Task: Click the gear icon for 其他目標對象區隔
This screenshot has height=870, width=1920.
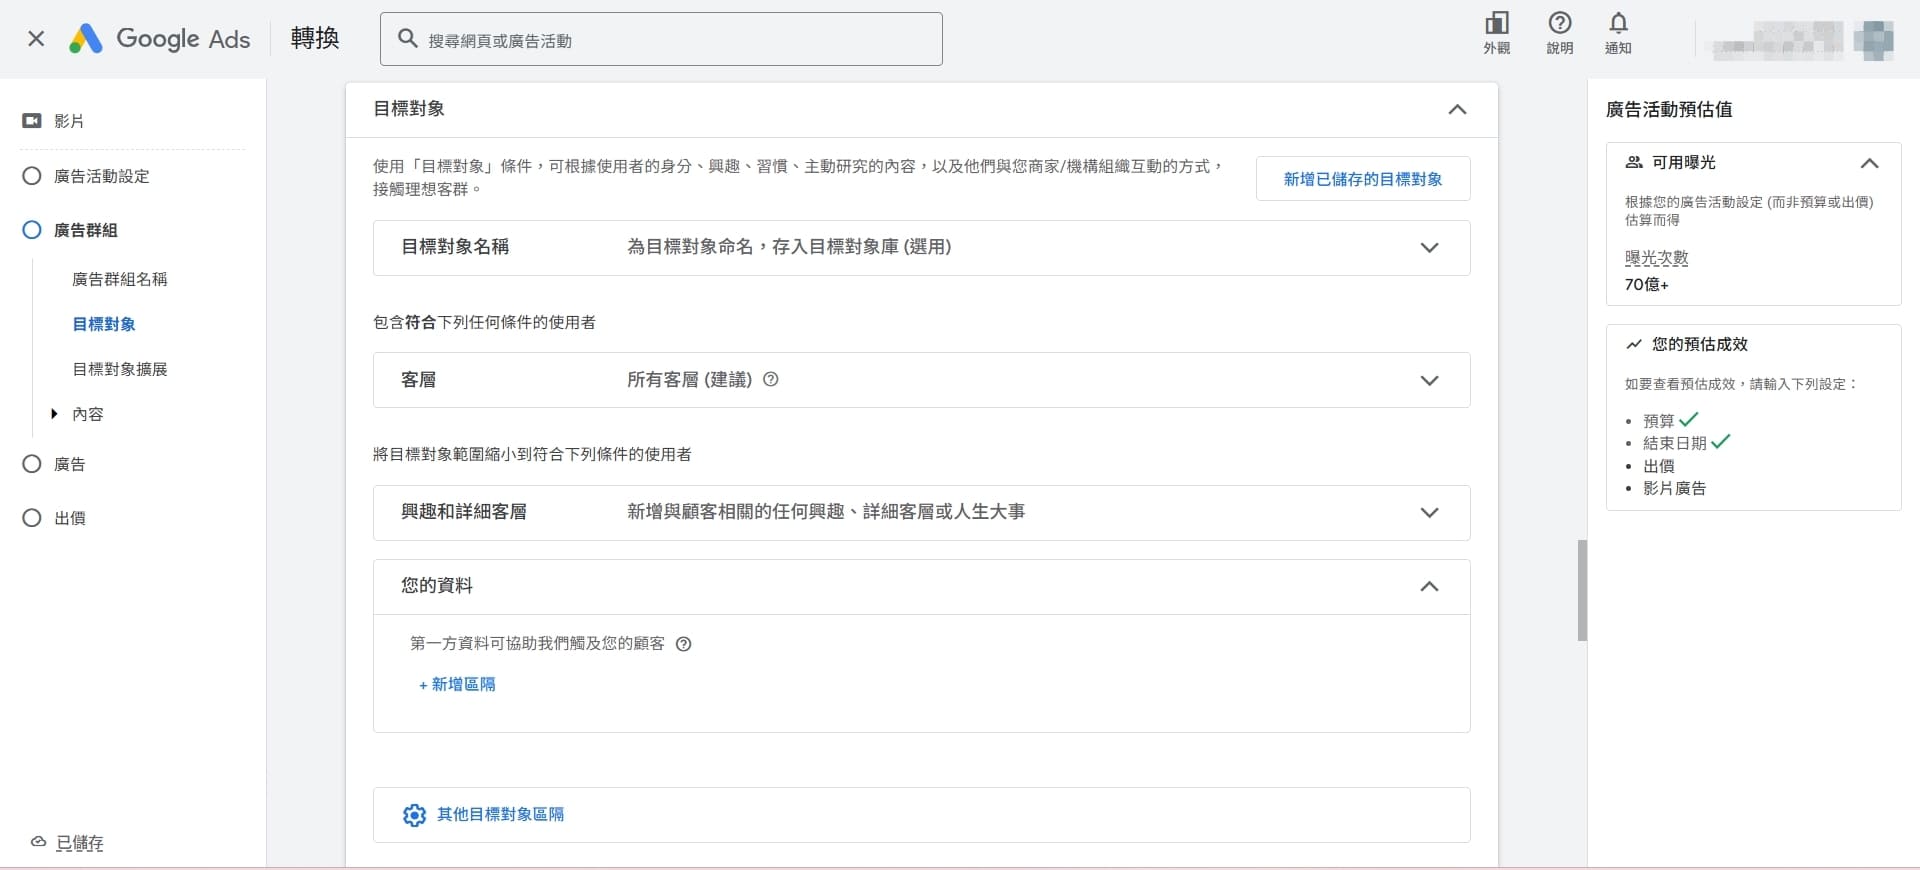Action: (414, 815)
